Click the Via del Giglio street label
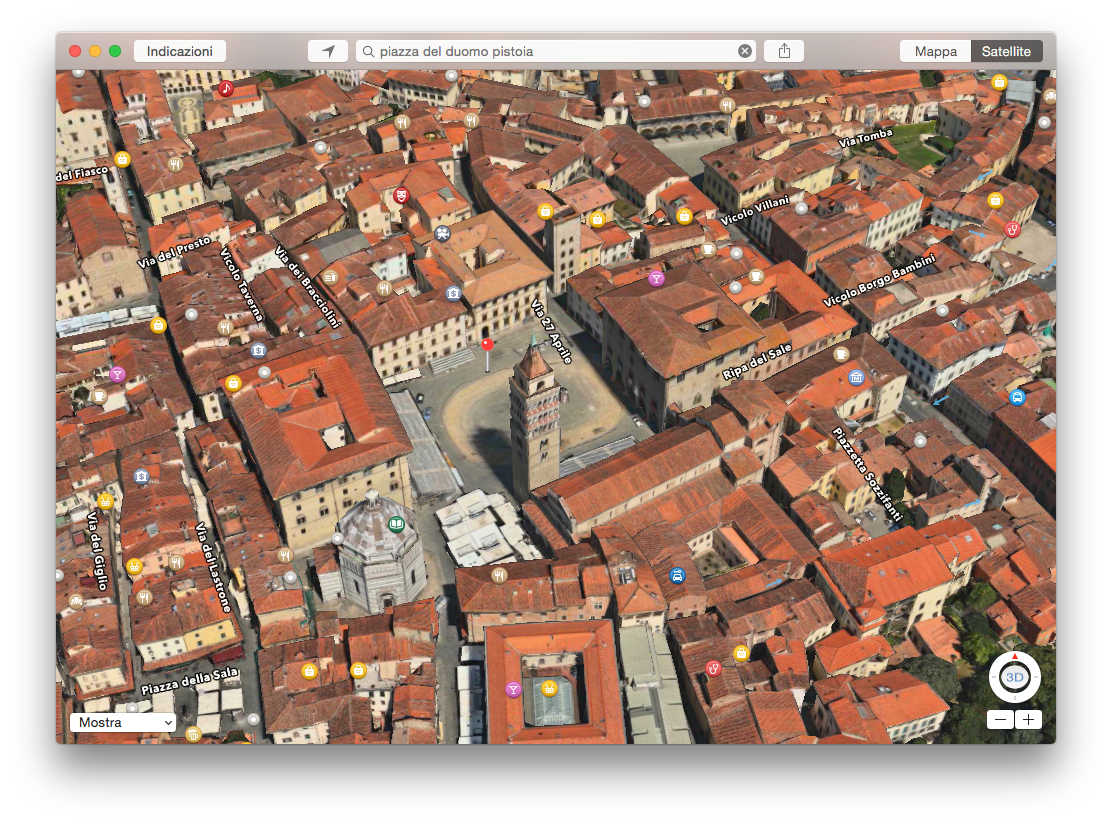 (x=96, y=550)
